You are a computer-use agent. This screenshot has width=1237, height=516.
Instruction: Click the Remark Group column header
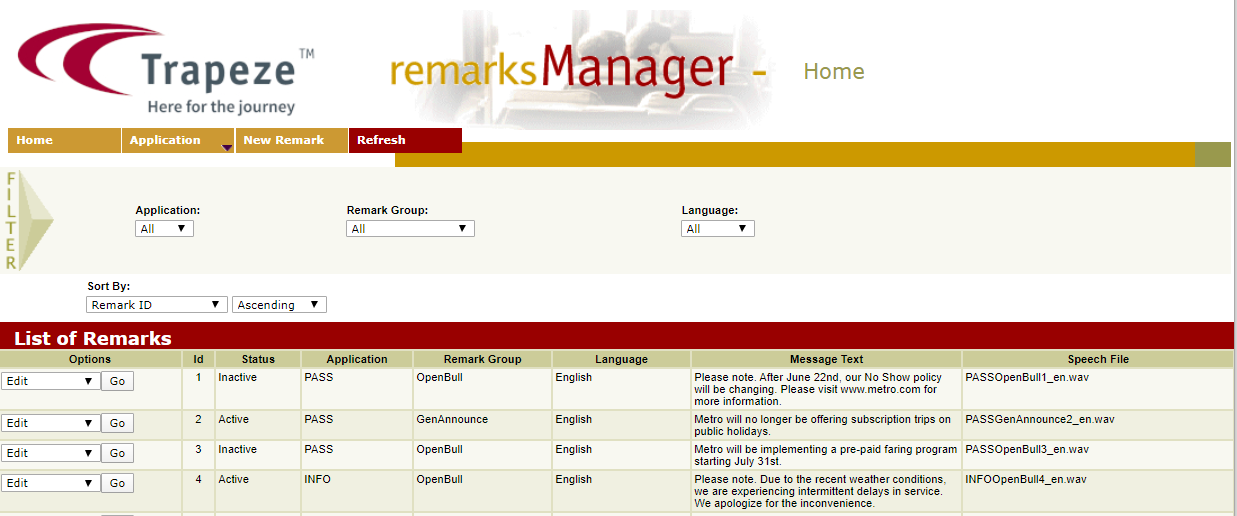[x=483, y=359]
